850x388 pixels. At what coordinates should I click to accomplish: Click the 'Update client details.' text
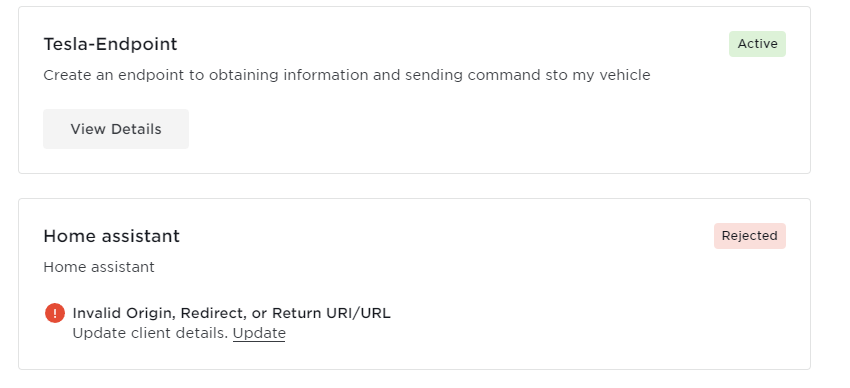(x=150, y=333)
